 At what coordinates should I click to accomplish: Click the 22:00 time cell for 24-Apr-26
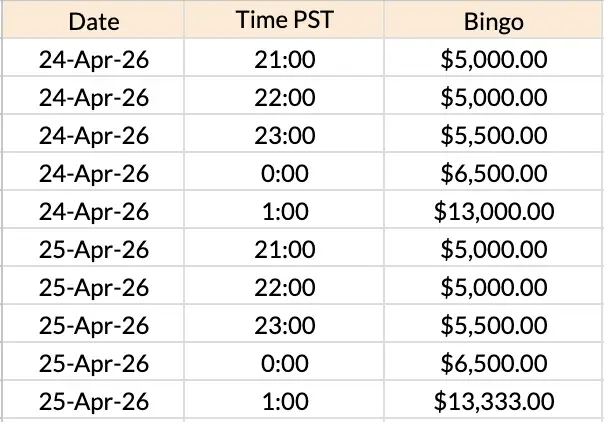coord(286,98)
